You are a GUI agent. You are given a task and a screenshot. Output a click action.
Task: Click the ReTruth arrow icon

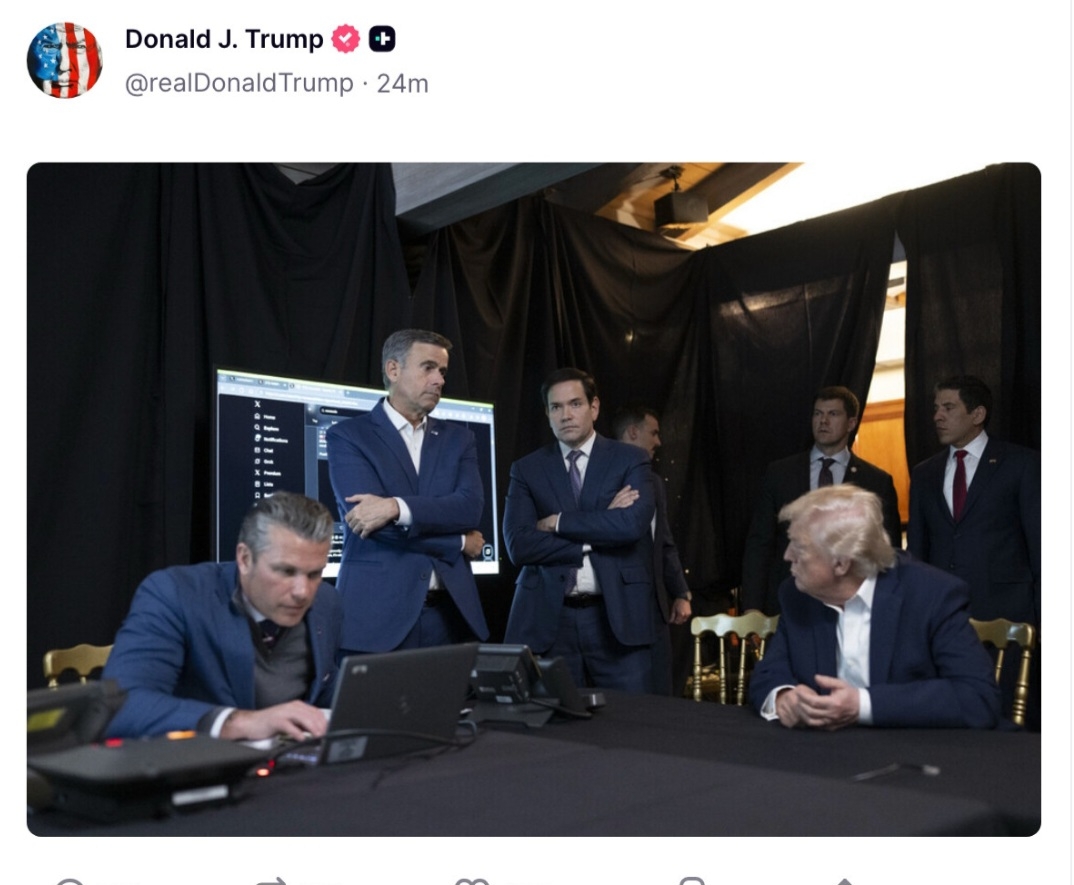click(271, 881)
